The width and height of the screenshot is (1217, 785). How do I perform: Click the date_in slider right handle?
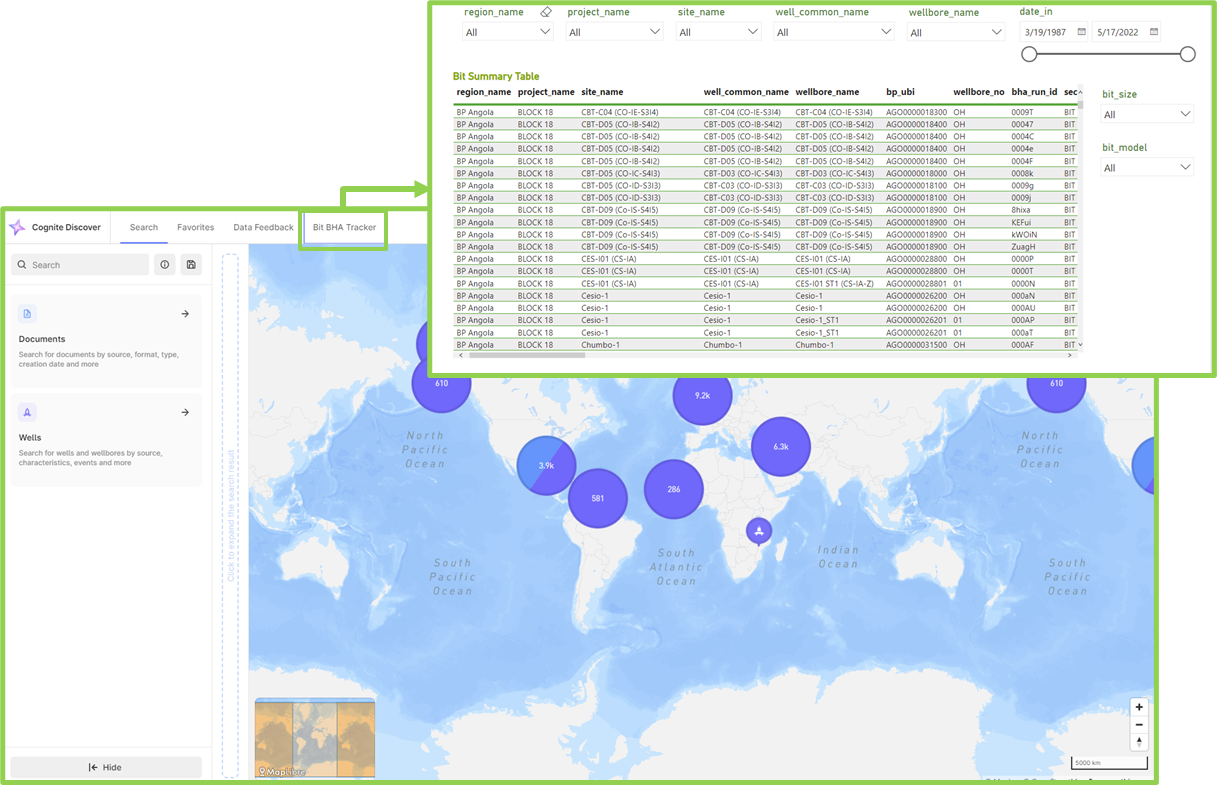(1188, 54)
